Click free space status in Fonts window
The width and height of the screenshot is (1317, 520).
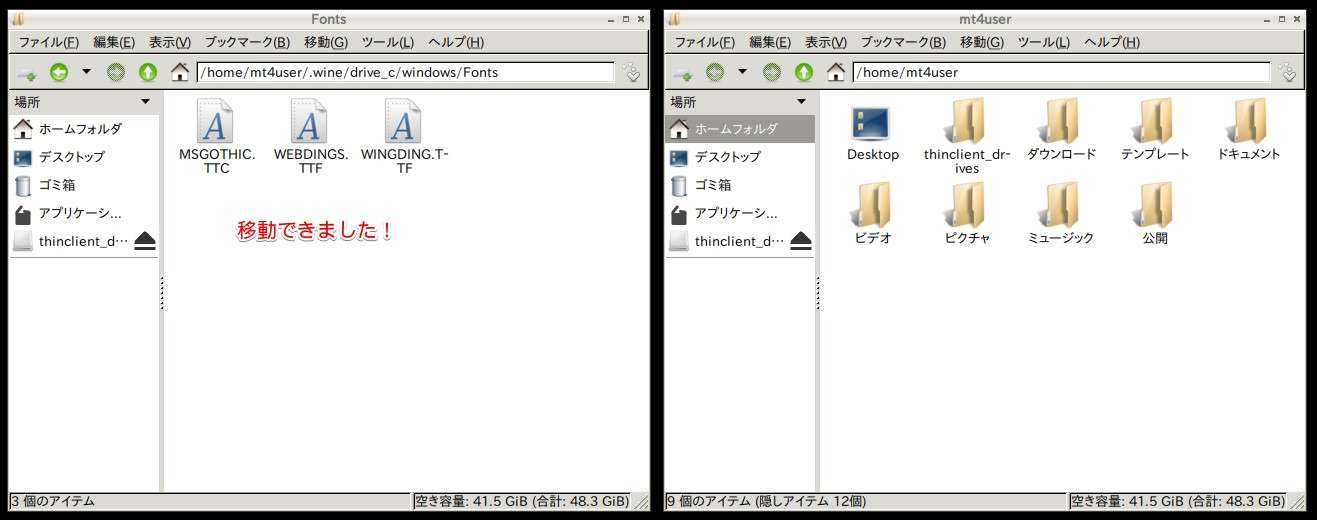[x=522, y=501]
